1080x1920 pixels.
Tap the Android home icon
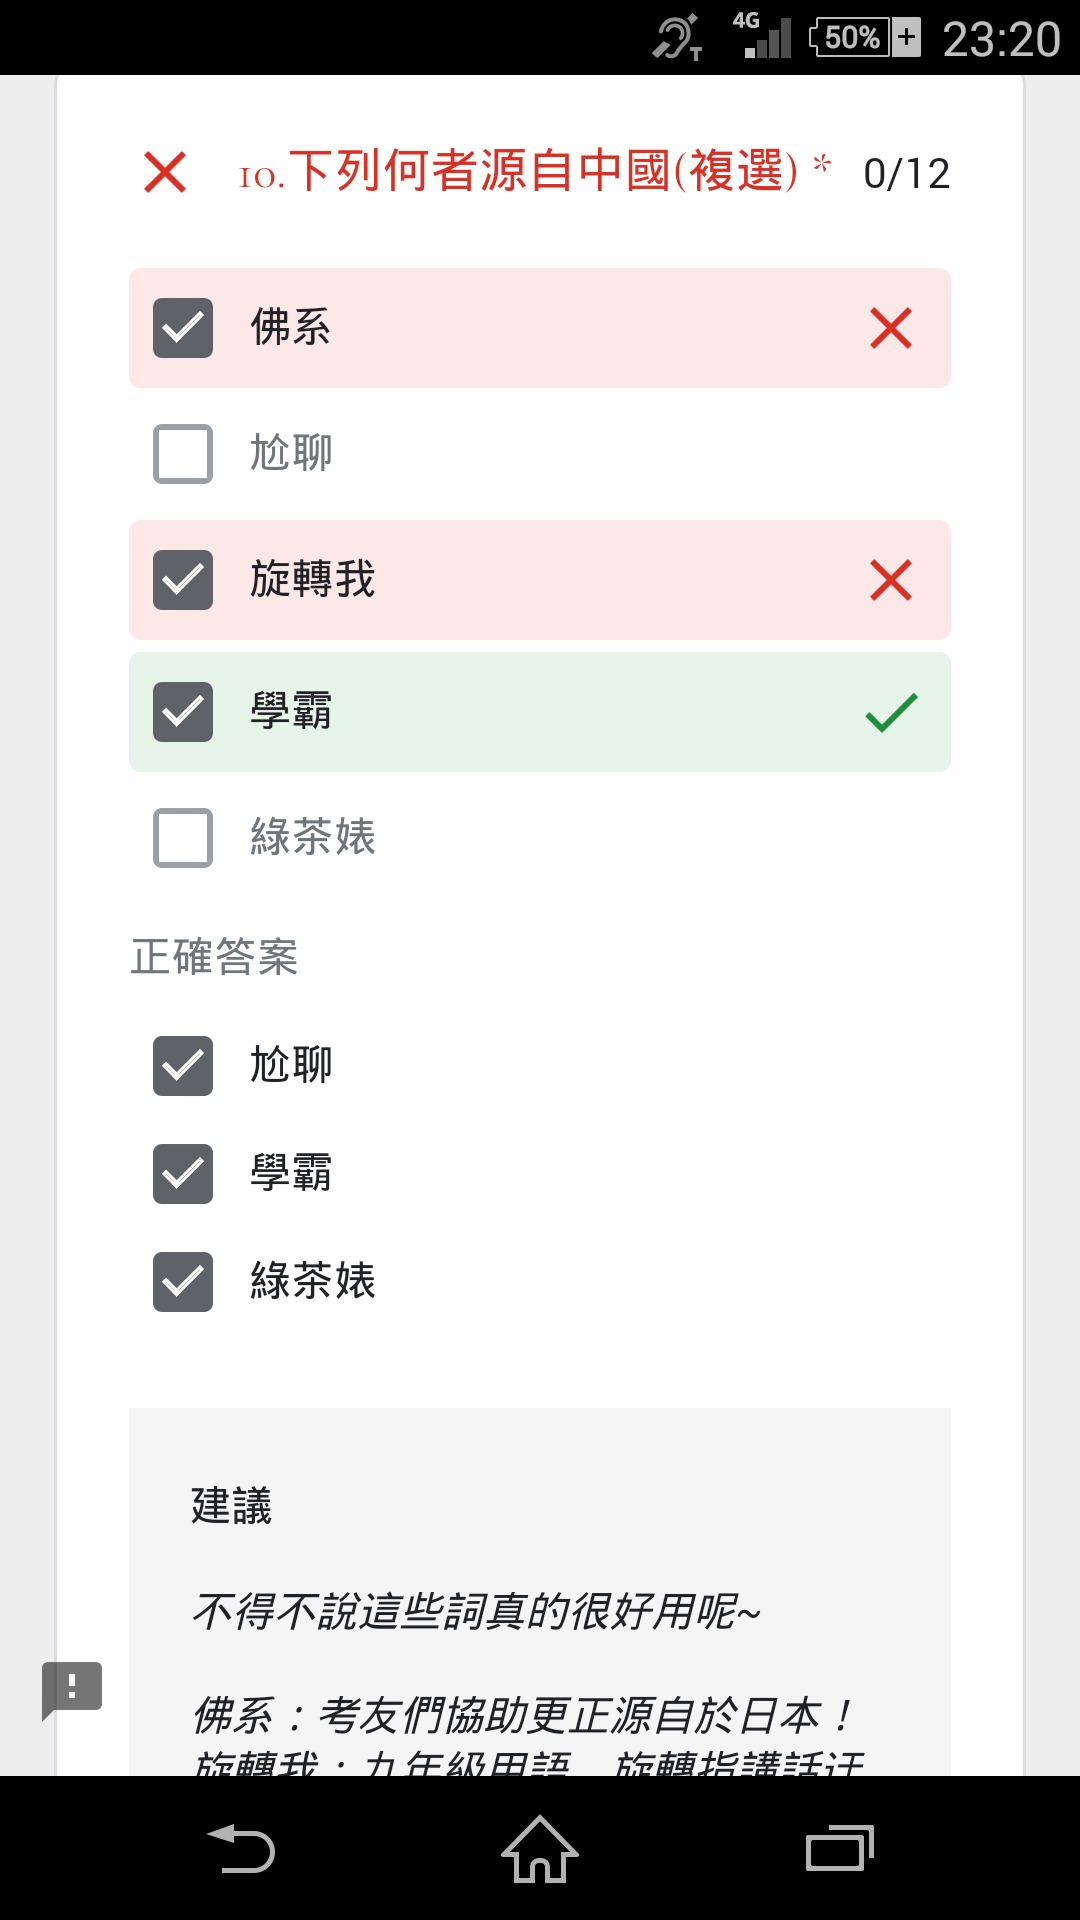click(x=540, y=1849)
